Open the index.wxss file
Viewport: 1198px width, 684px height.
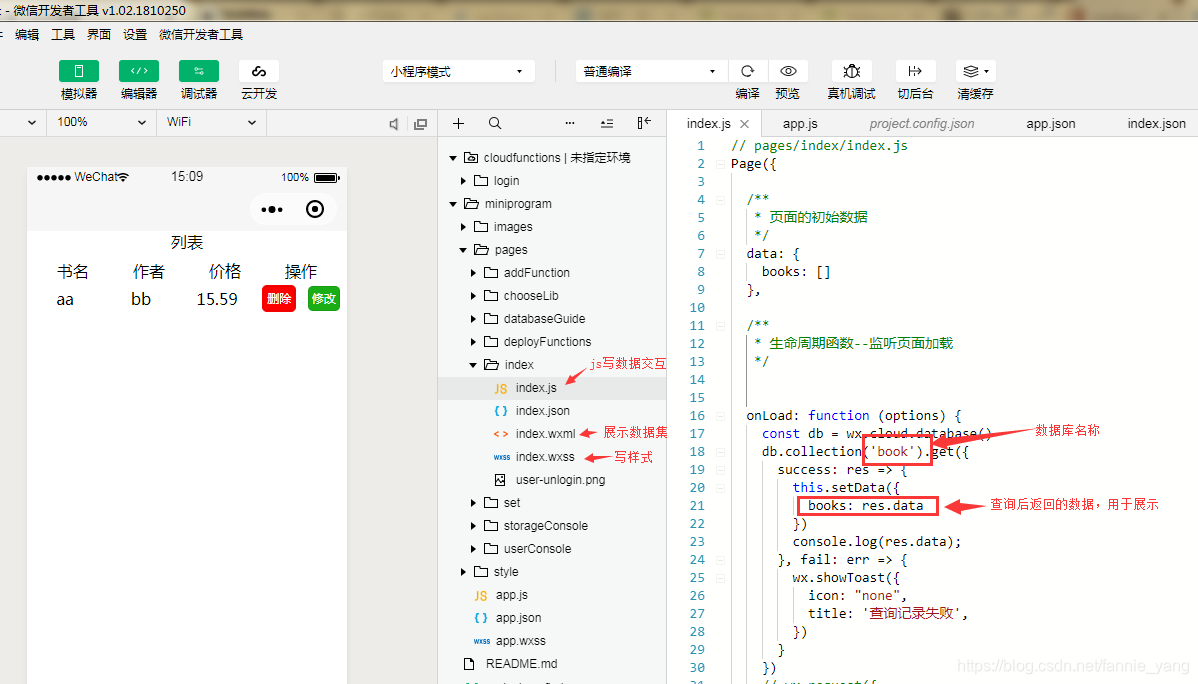click(x=552, y=457)
